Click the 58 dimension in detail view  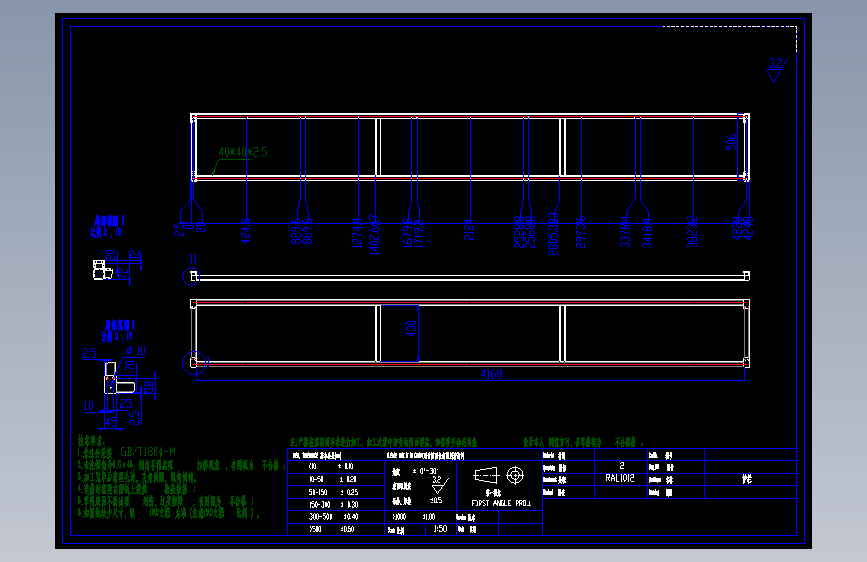(x=149, y=387)
